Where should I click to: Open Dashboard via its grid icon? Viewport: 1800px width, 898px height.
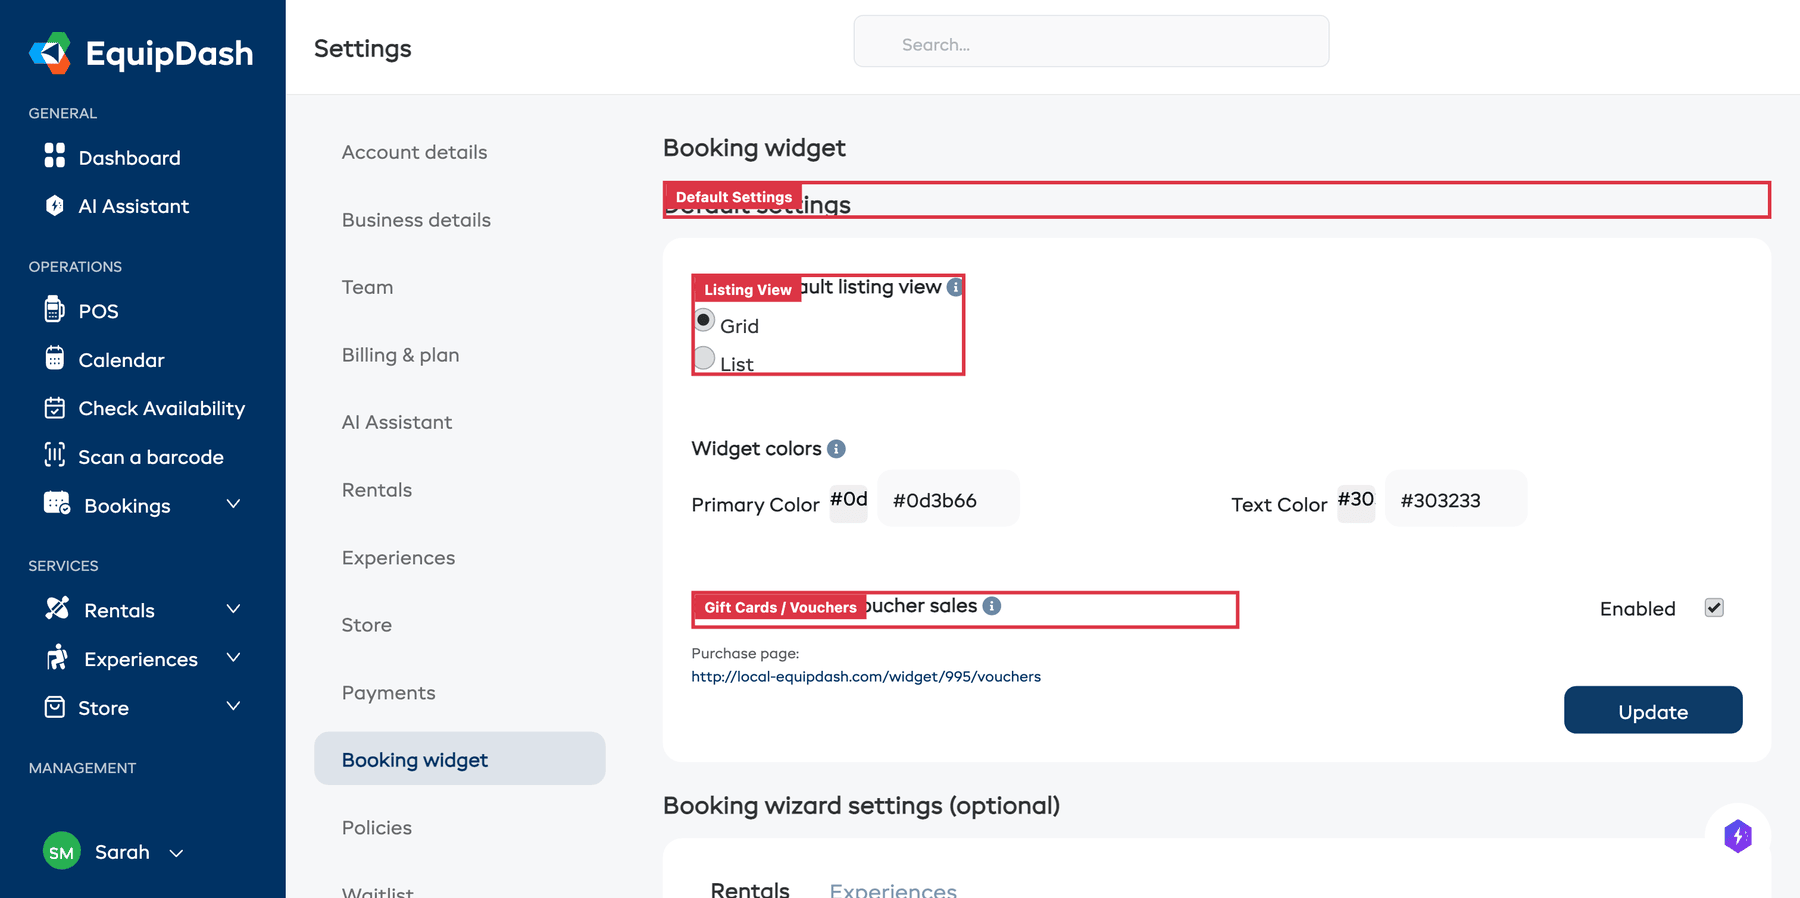(x=55, y=156)
